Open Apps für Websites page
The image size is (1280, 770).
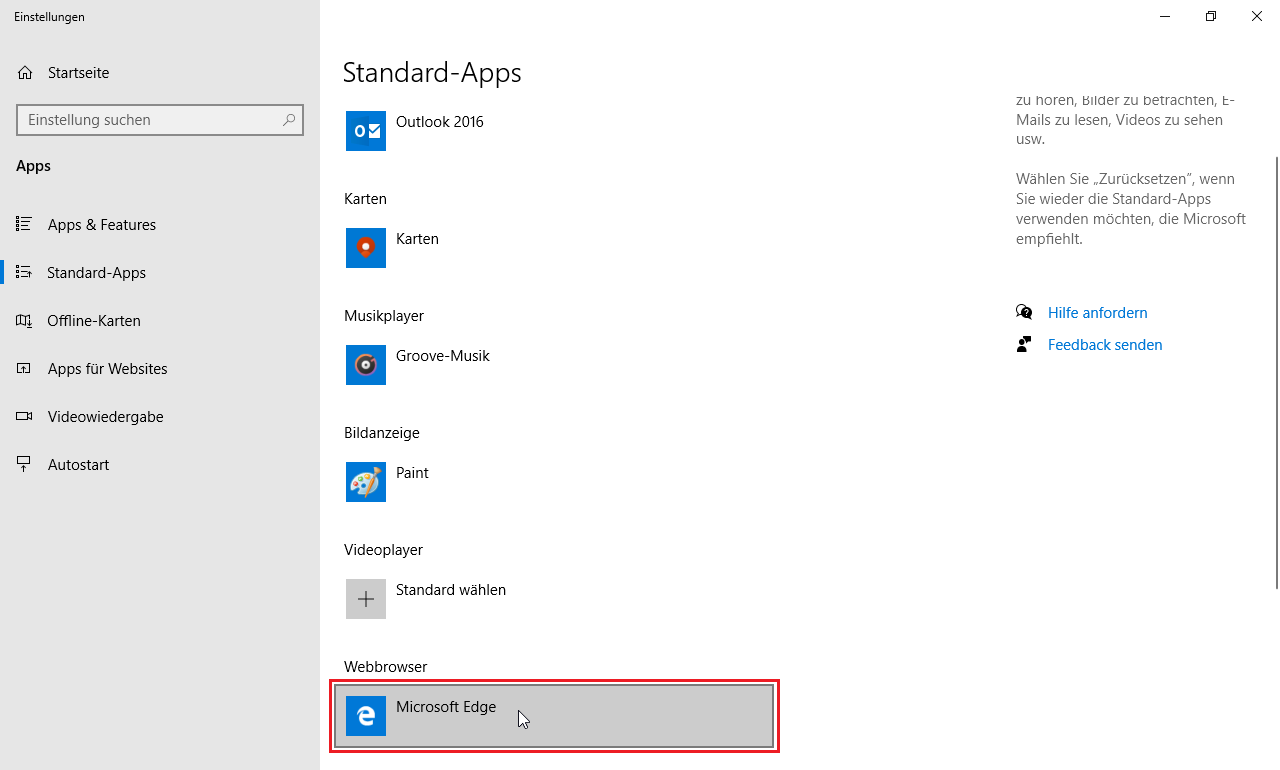click(x=107, y=369)
